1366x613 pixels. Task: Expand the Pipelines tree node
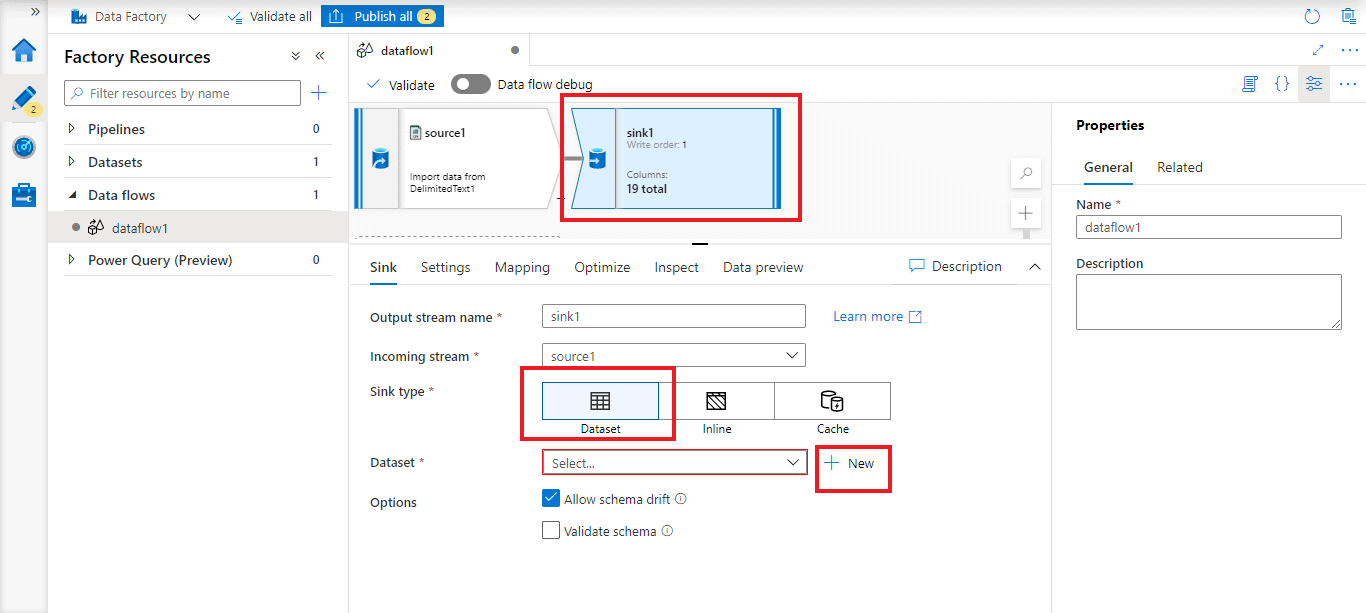pos(71,129)
